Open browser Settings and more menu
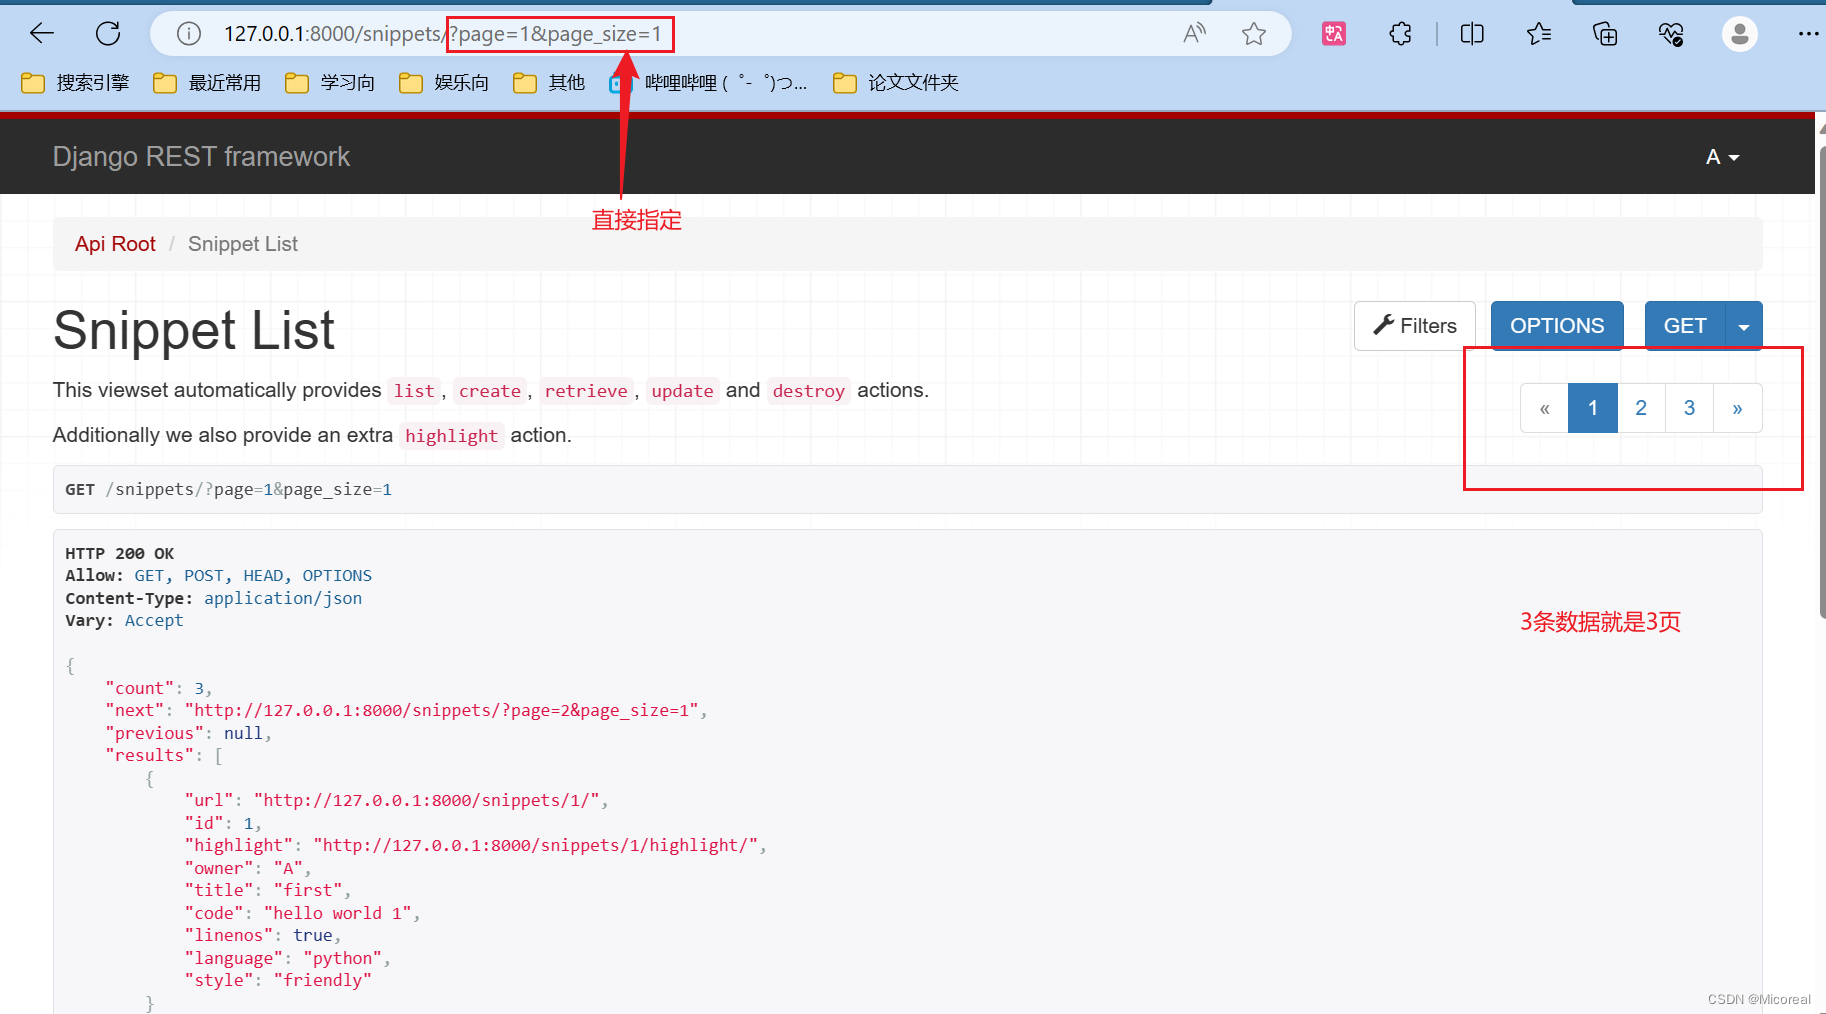 (x=1808, y=34)
